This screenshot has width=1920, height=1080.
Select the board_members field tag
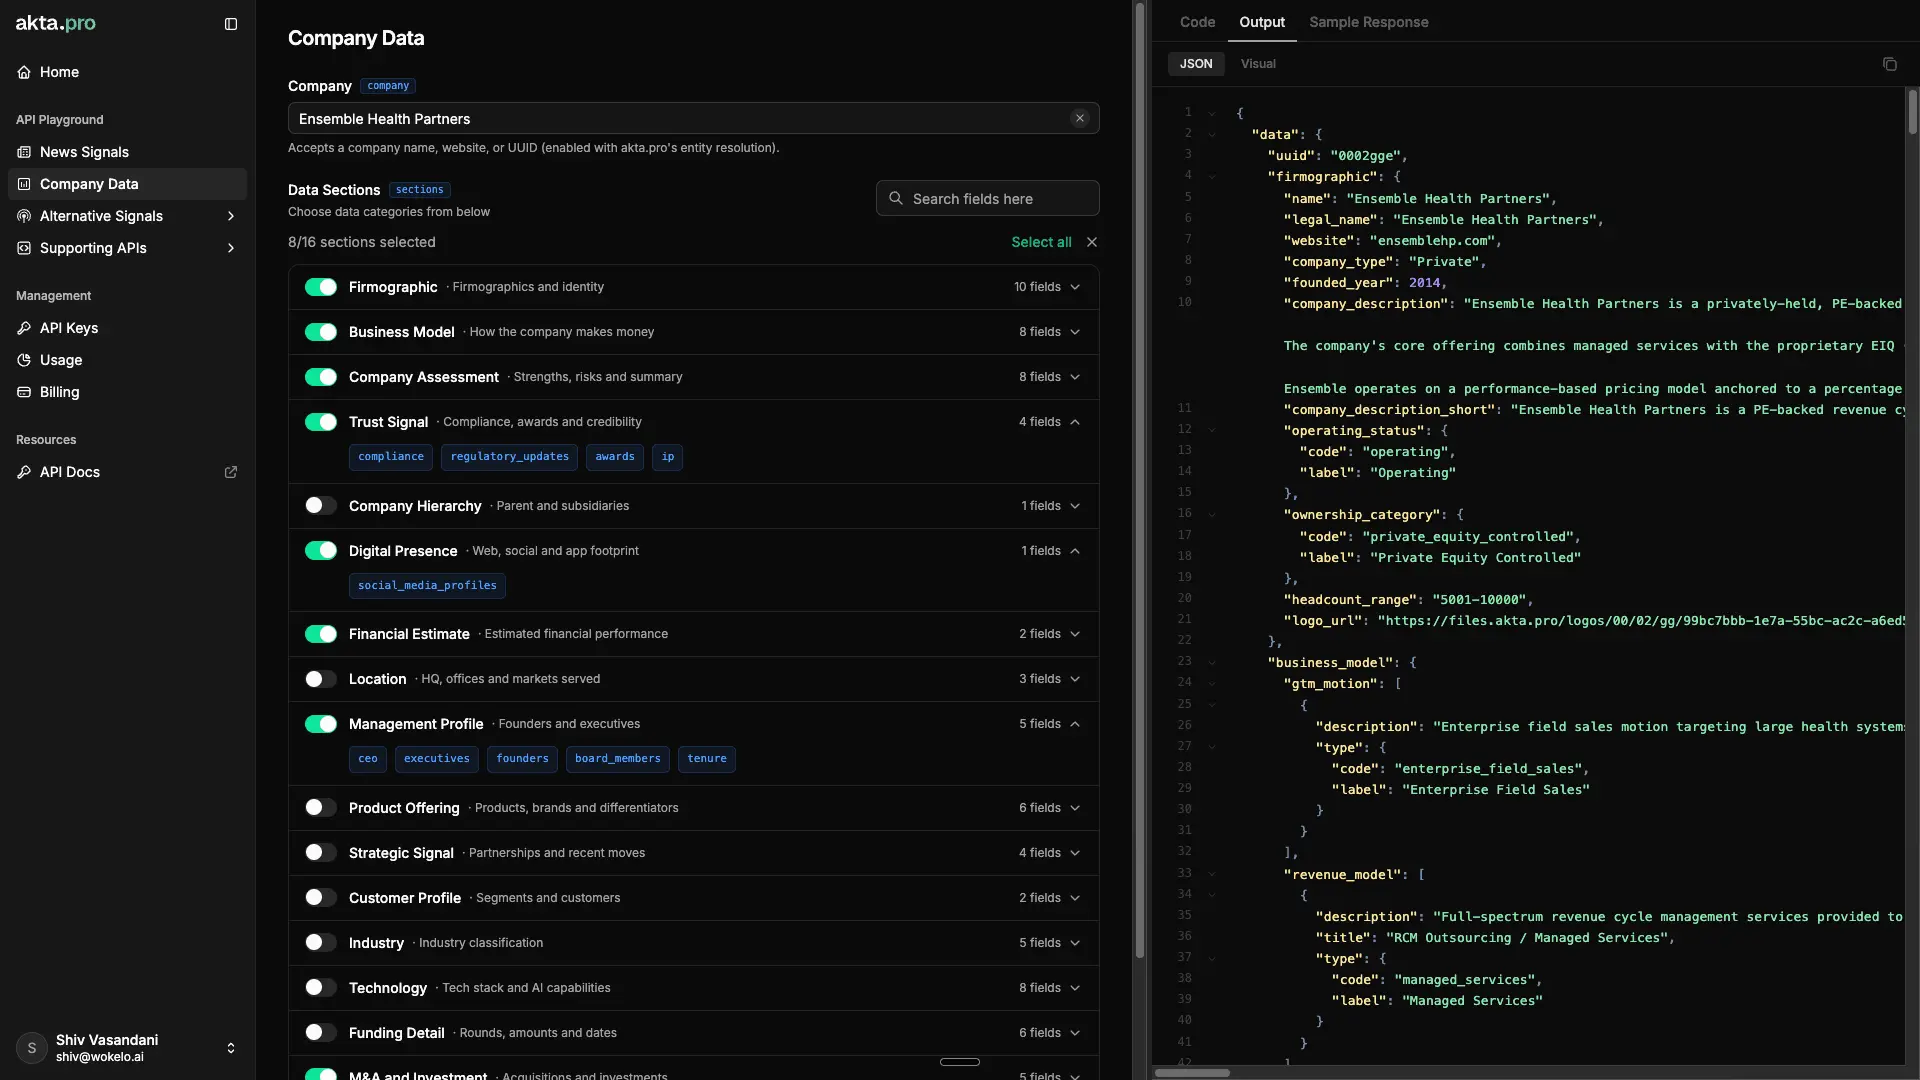coord(618,759)
